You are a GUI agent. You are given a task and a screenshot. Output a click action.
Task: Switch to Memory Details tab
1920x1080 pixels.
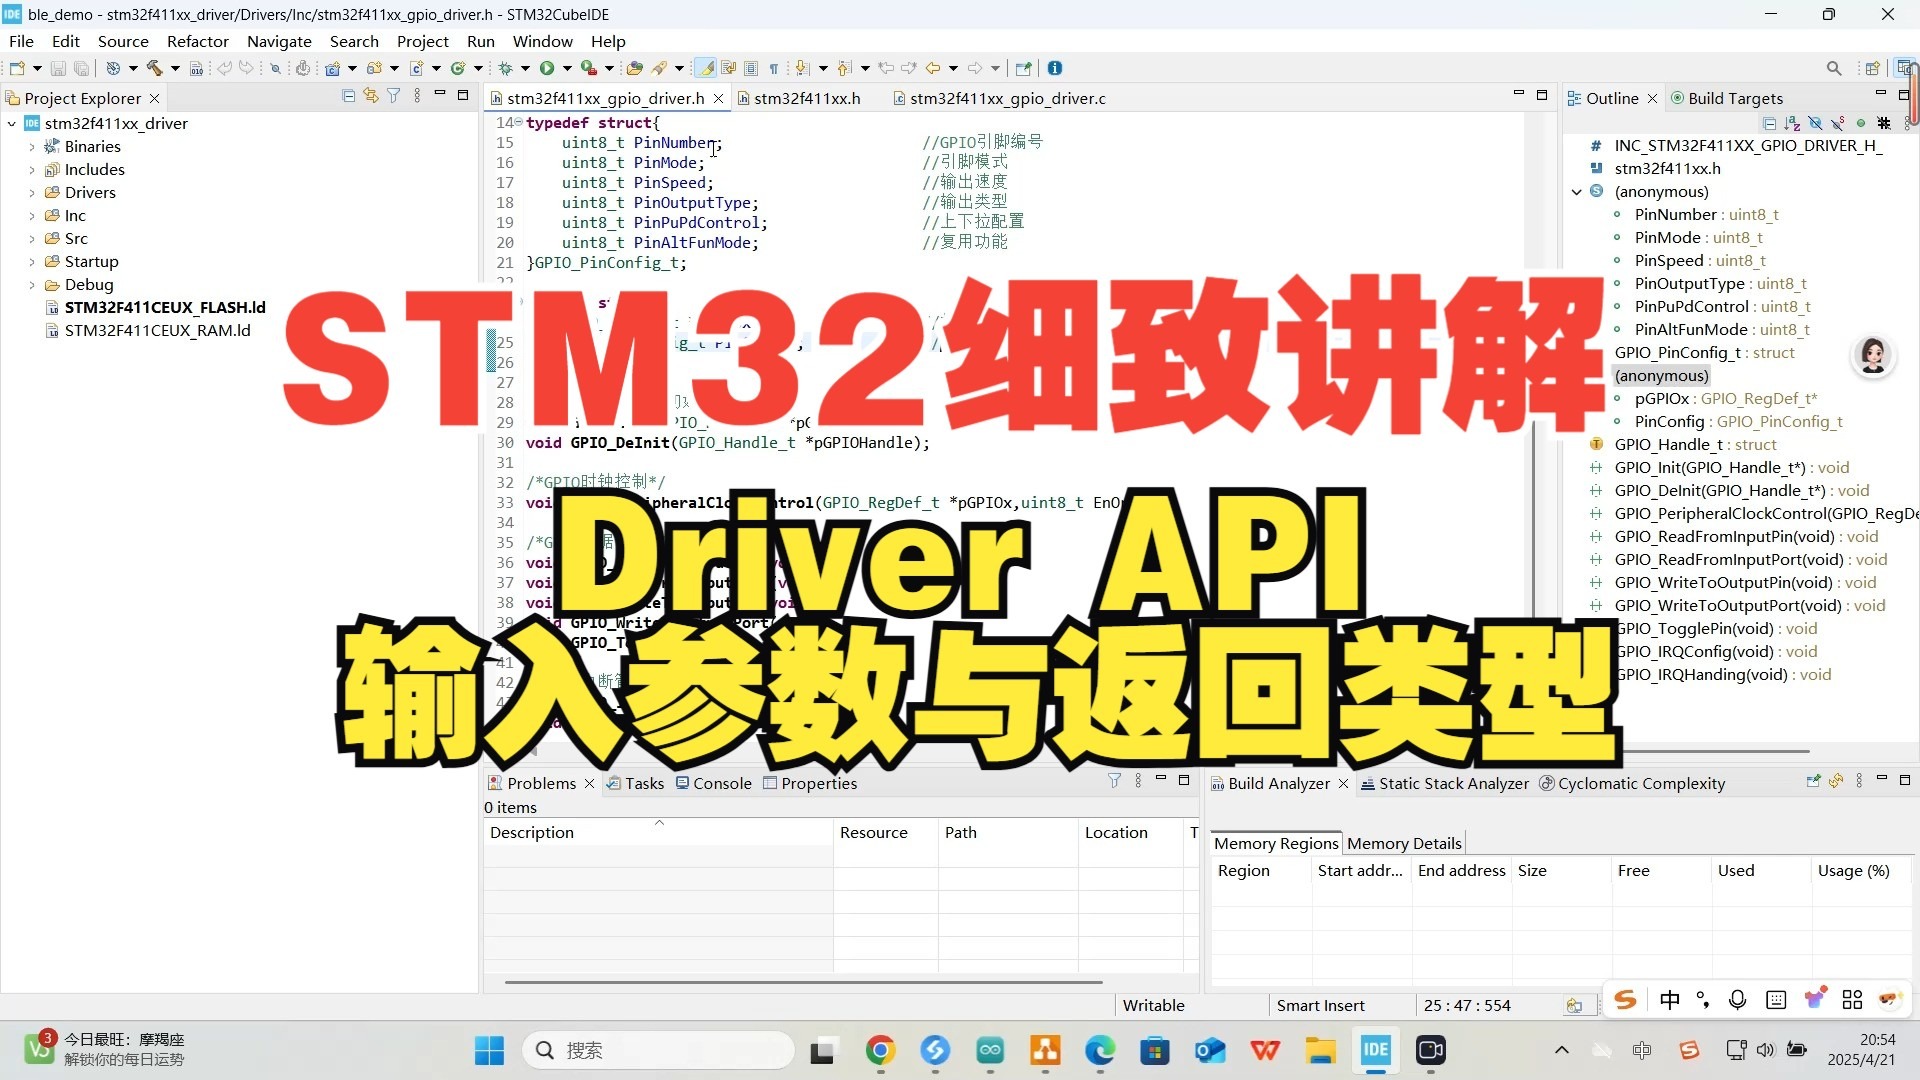(x=1404, y=843)
